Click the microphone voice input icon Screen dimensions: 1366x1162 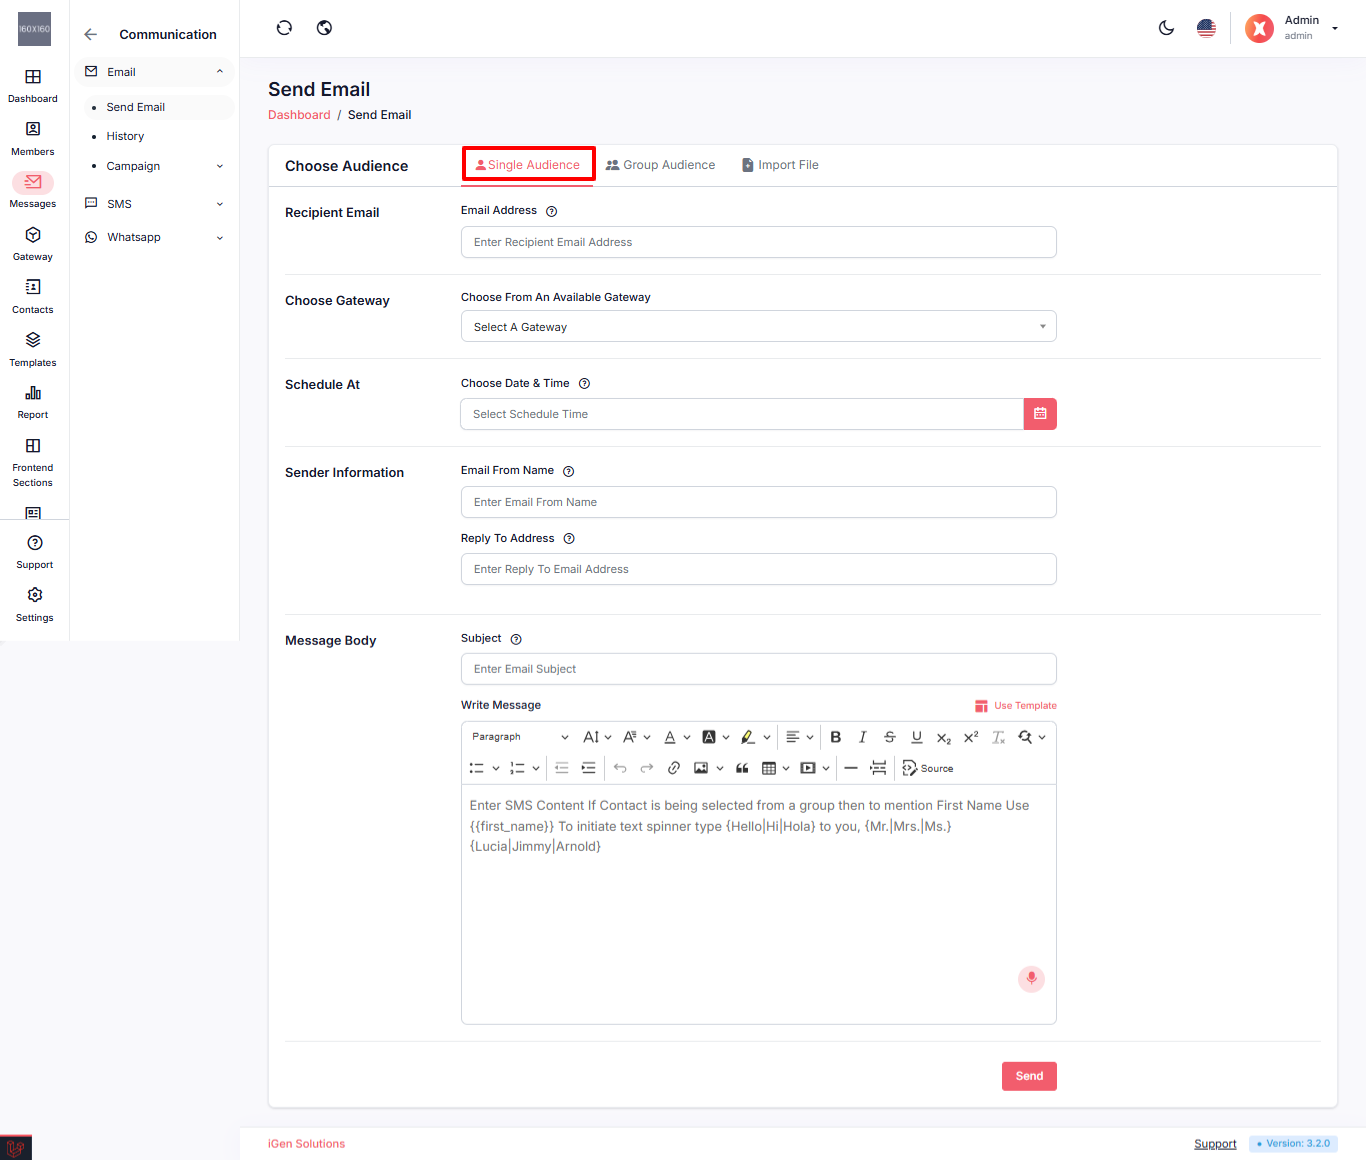(x=1031, y=978)
